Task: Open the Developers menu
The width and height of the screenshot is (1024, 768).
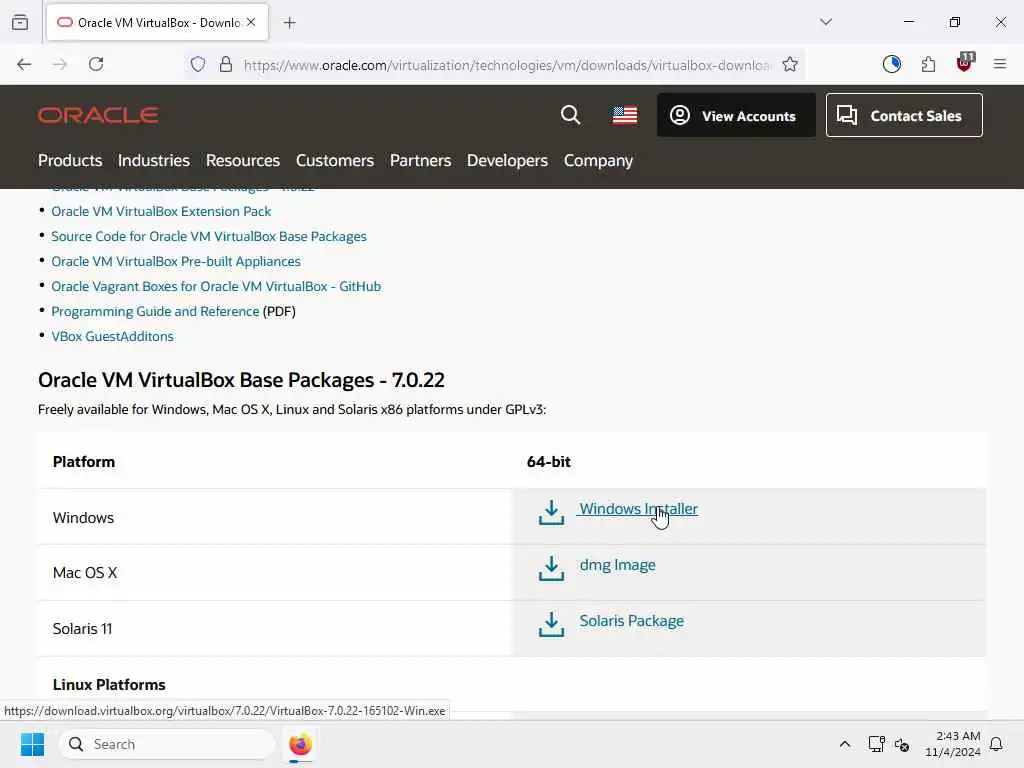Action: (507, 161)
